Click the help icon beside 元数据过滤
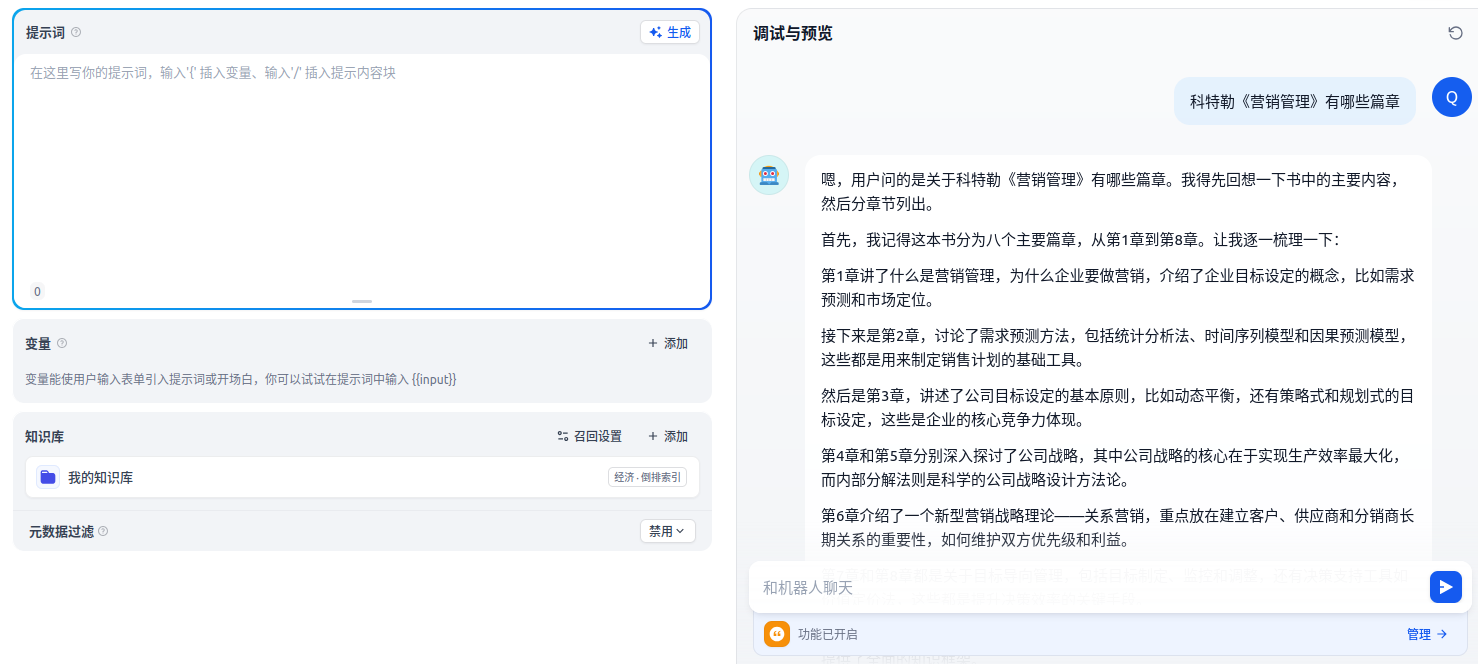1478x664 pixels. click(x=103, y=531)
